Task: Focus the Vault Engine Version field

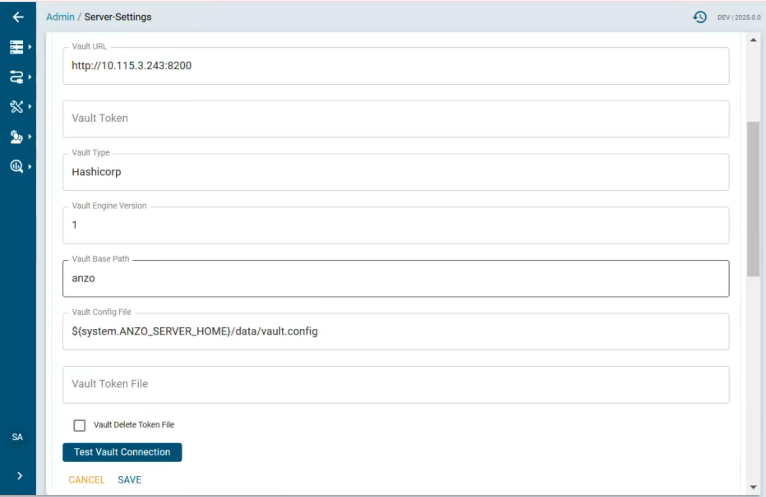Action: [x=396, y=225]
